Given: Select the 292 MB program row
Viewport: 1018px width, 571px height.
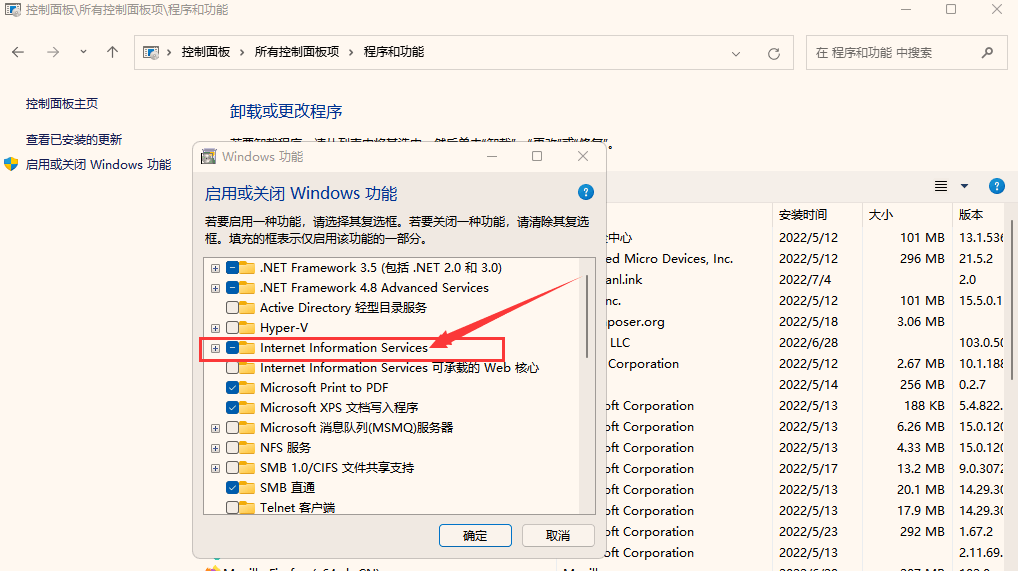Looking at the screenshot, I should pos(805,532).
